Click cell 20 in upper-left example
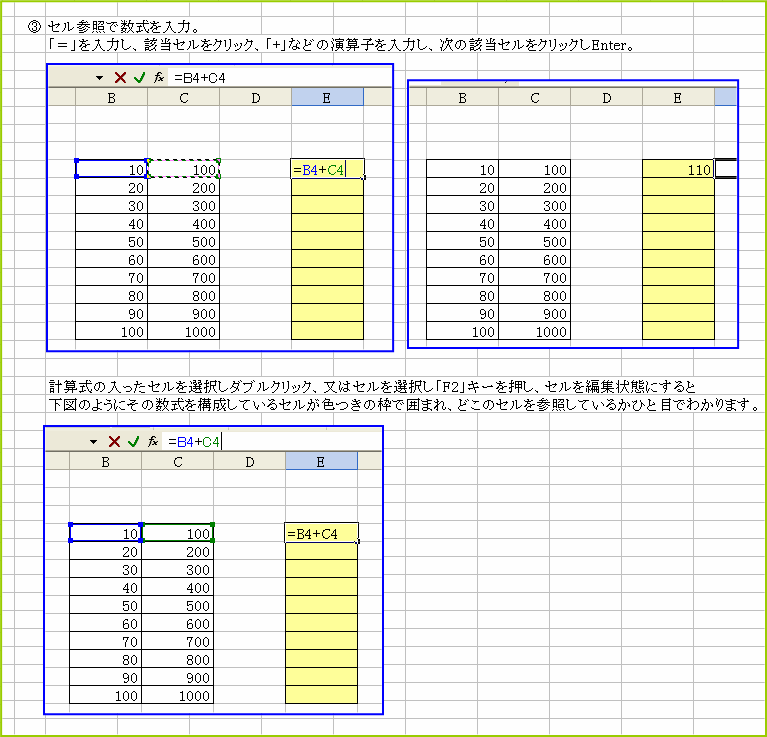 tap(112, 187)
